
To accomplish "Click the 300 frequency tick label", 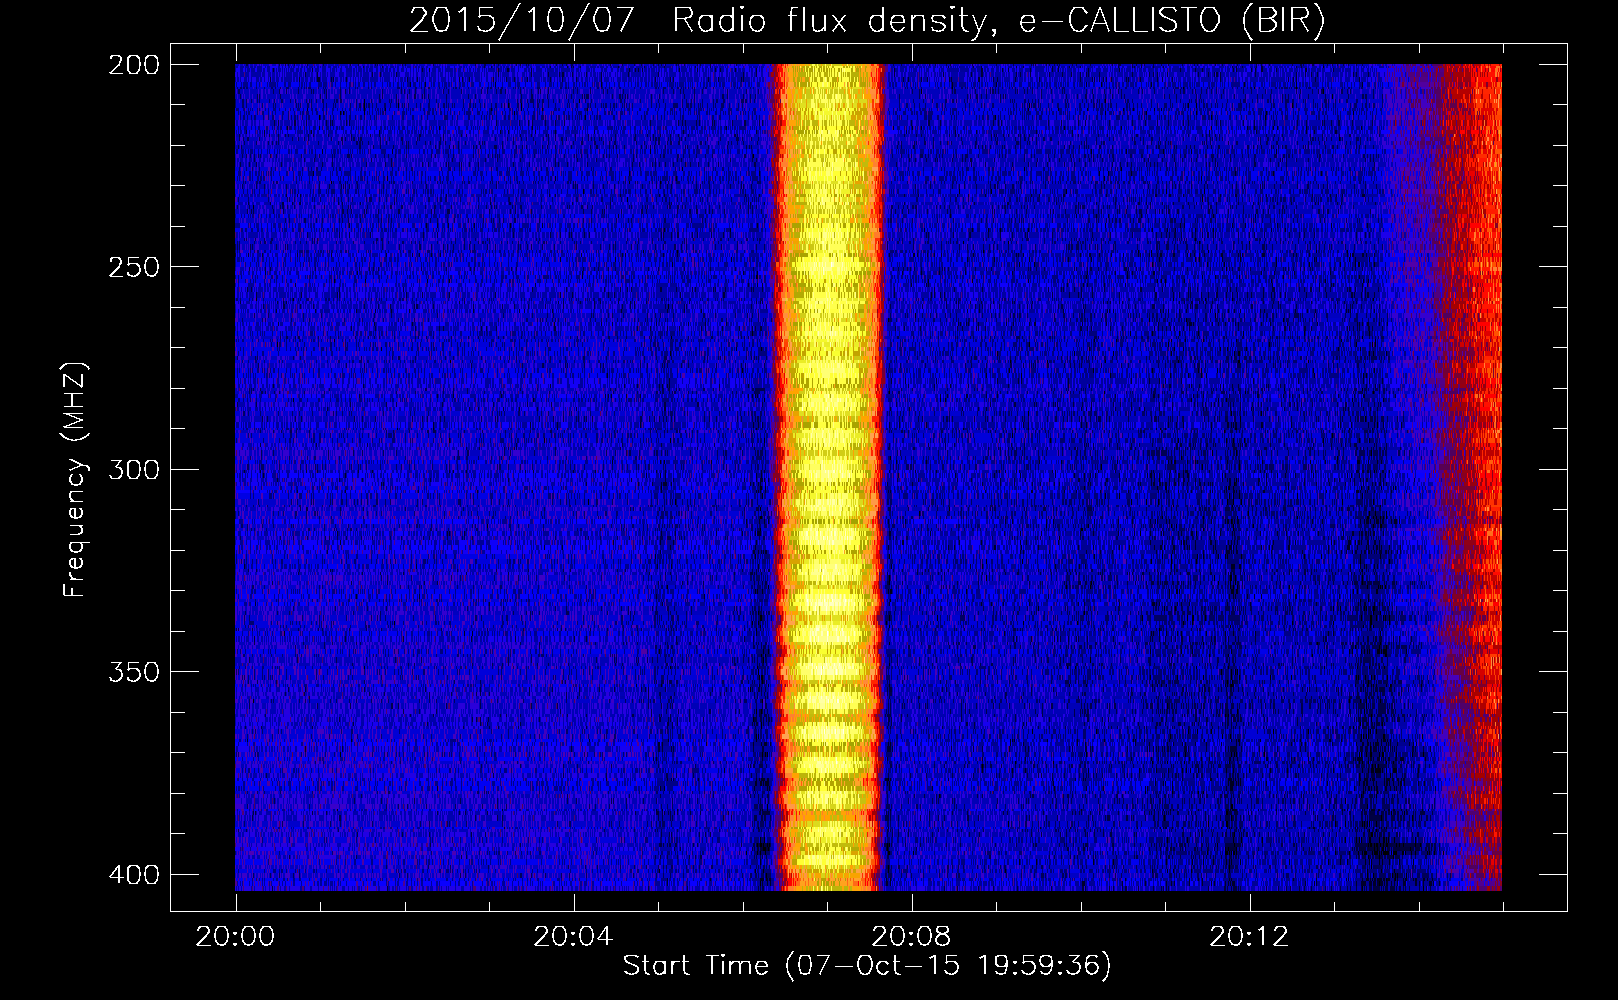I will [133, 469].
